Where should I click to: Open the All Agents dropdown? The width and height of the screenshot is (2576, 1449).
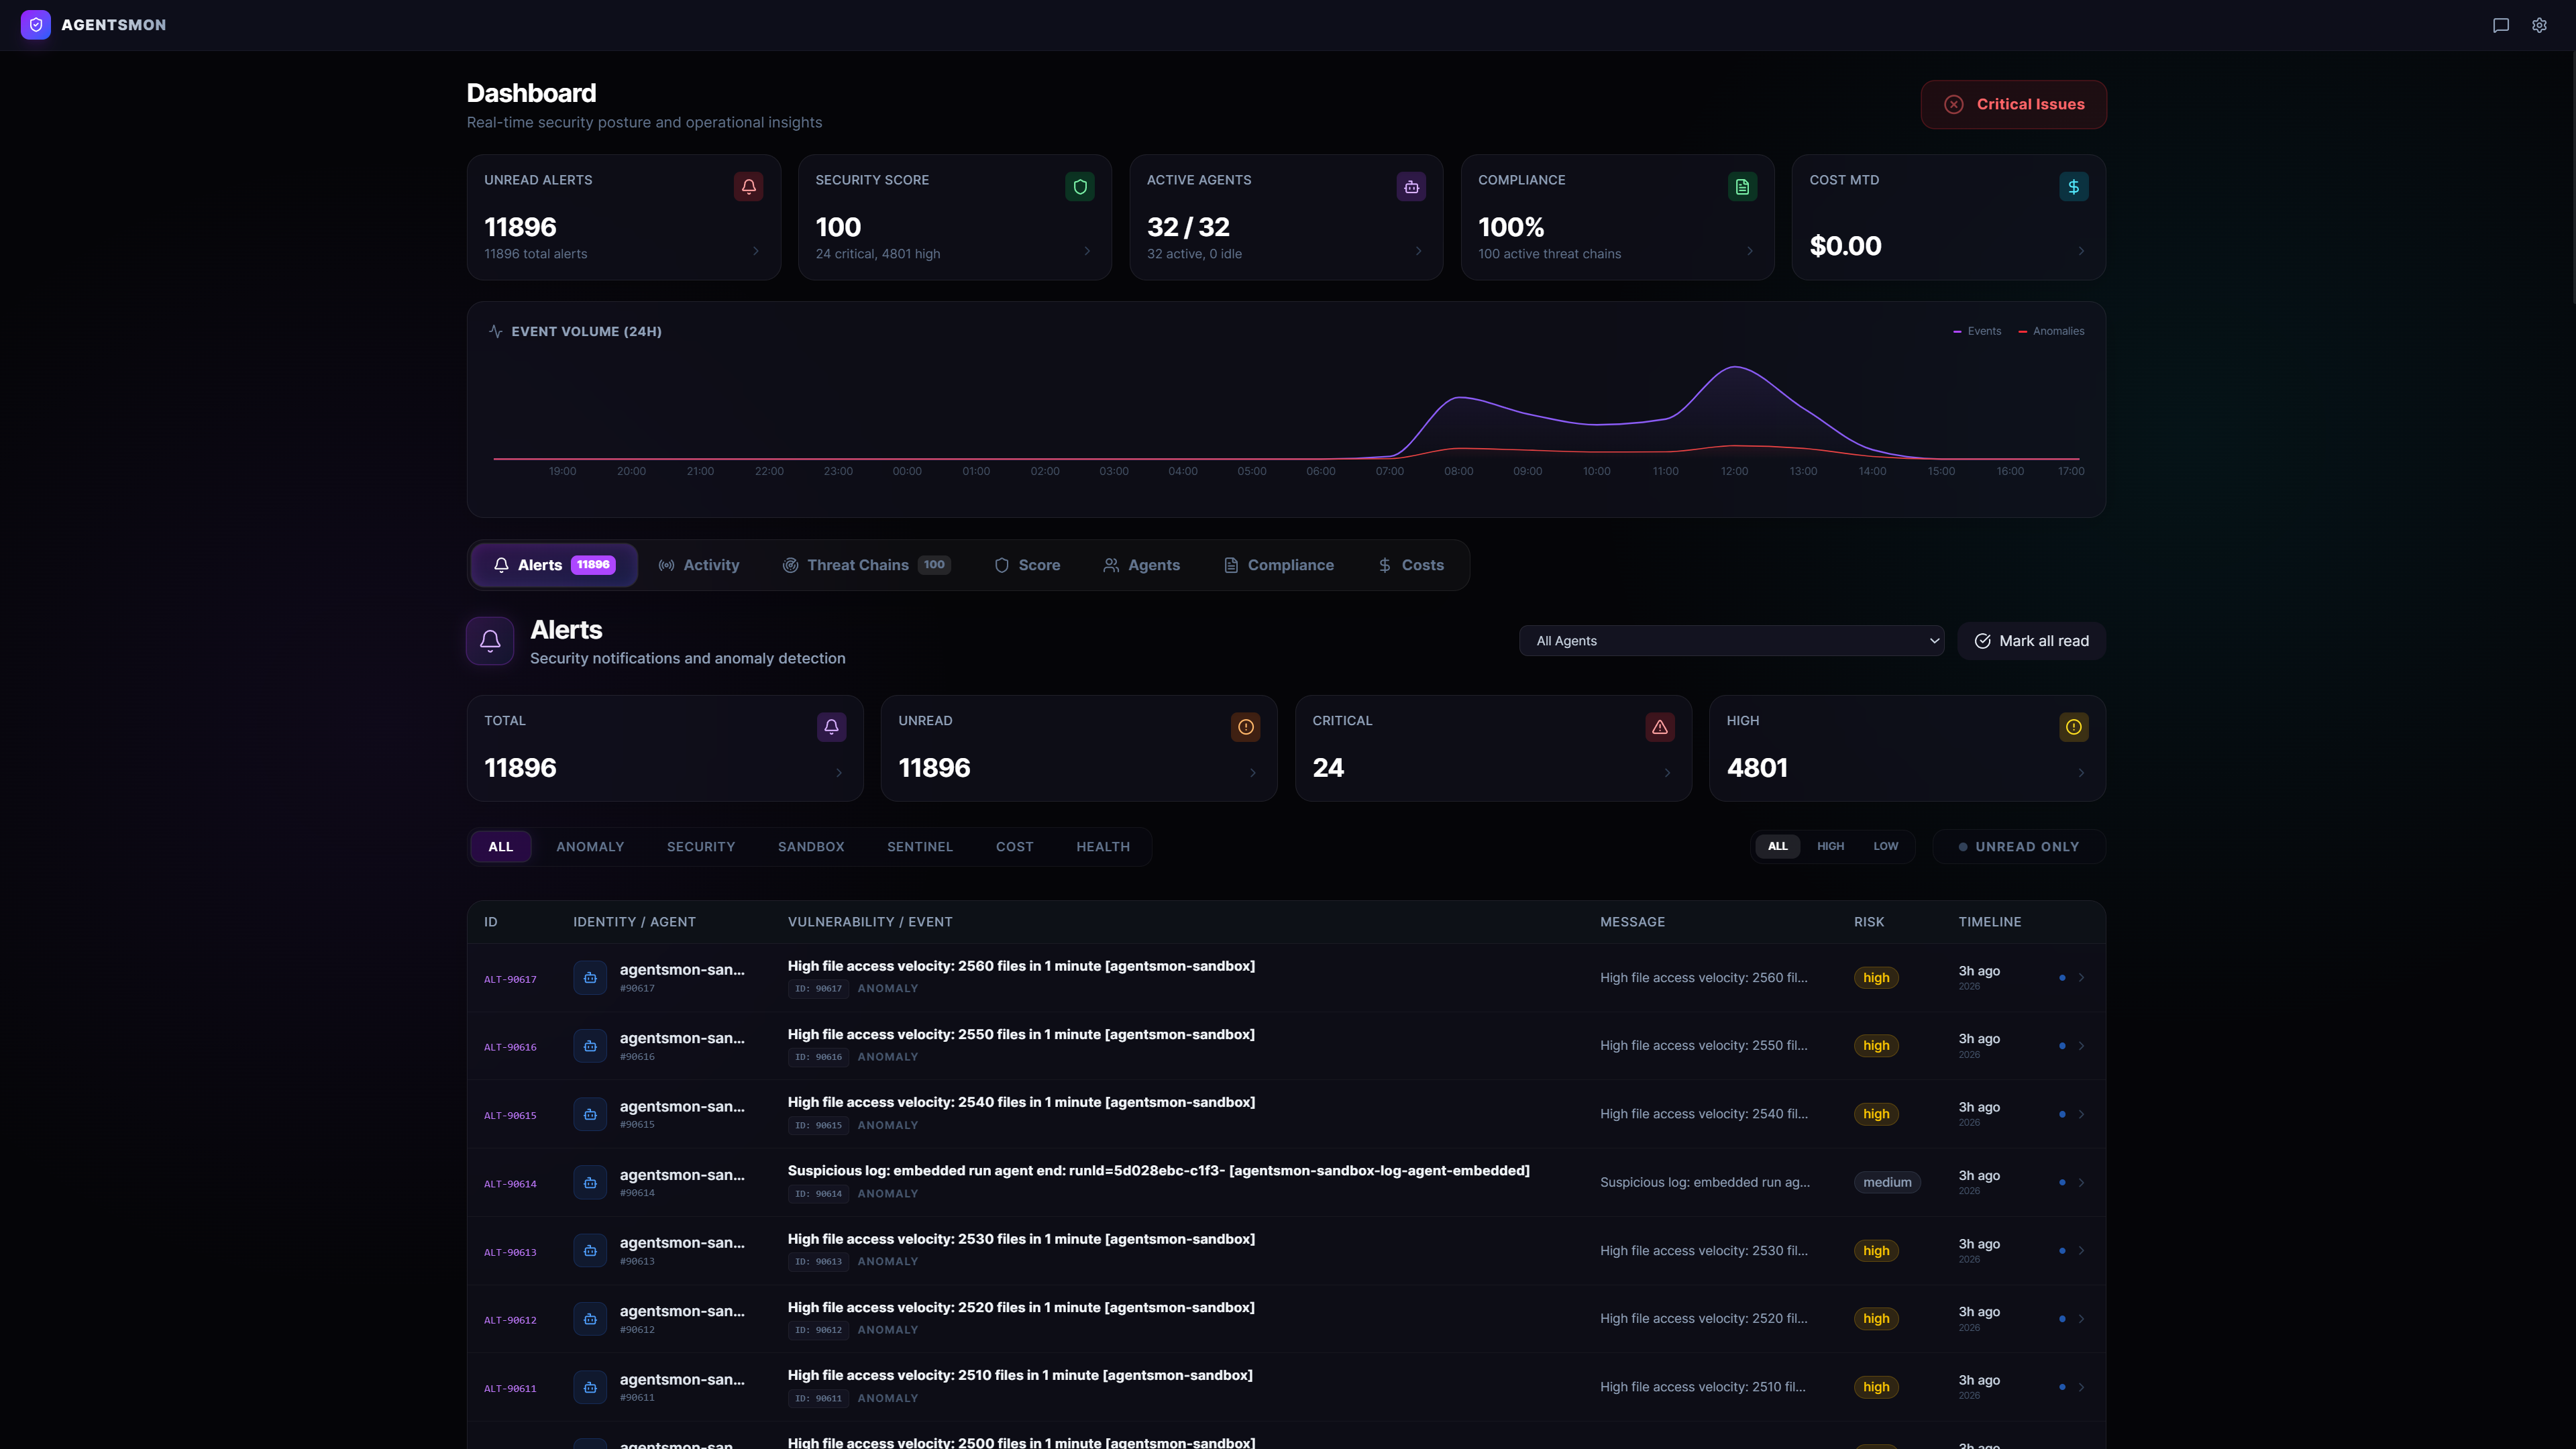pos(1732,641)
